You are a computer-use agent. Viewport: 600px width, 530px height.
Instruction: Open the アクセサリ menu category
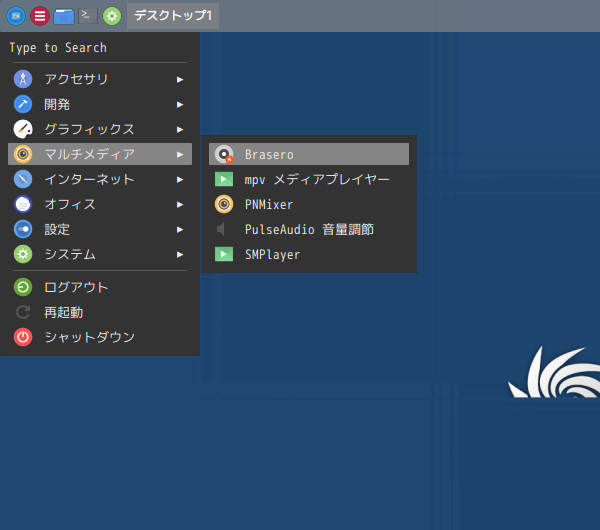(99, 79)
